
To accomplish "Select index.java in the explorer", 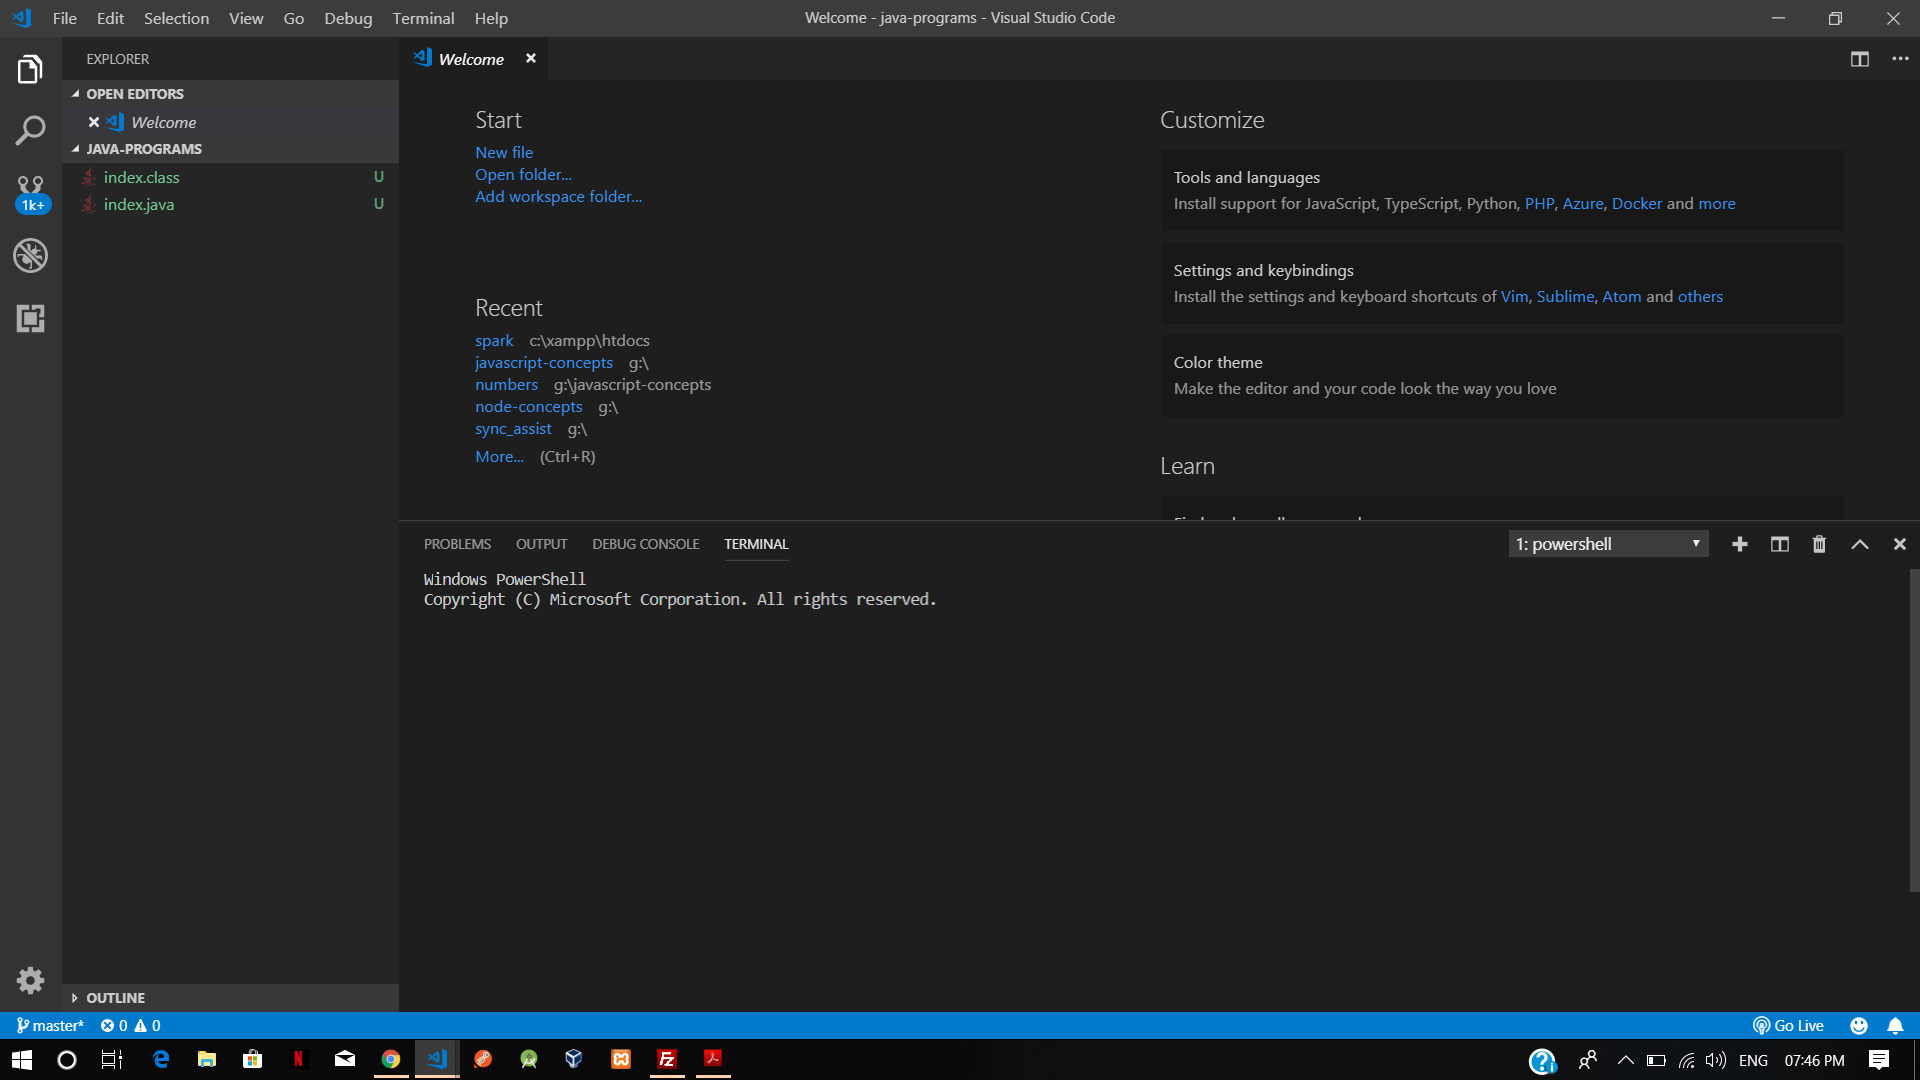I will pos(140,204).
